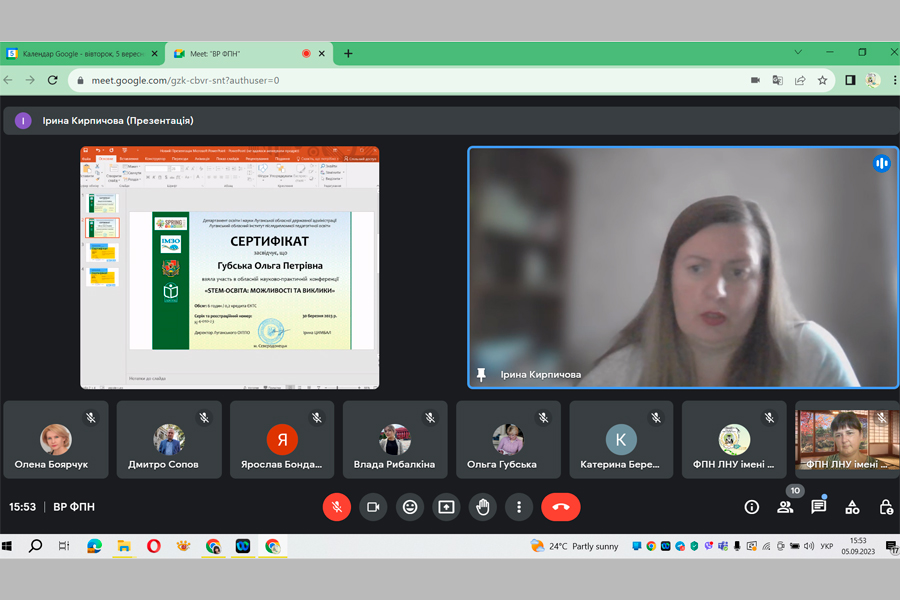This screenshot has height=600, width=900.
Task: Open the chat with everyone panel
Action: coord(819,507)
